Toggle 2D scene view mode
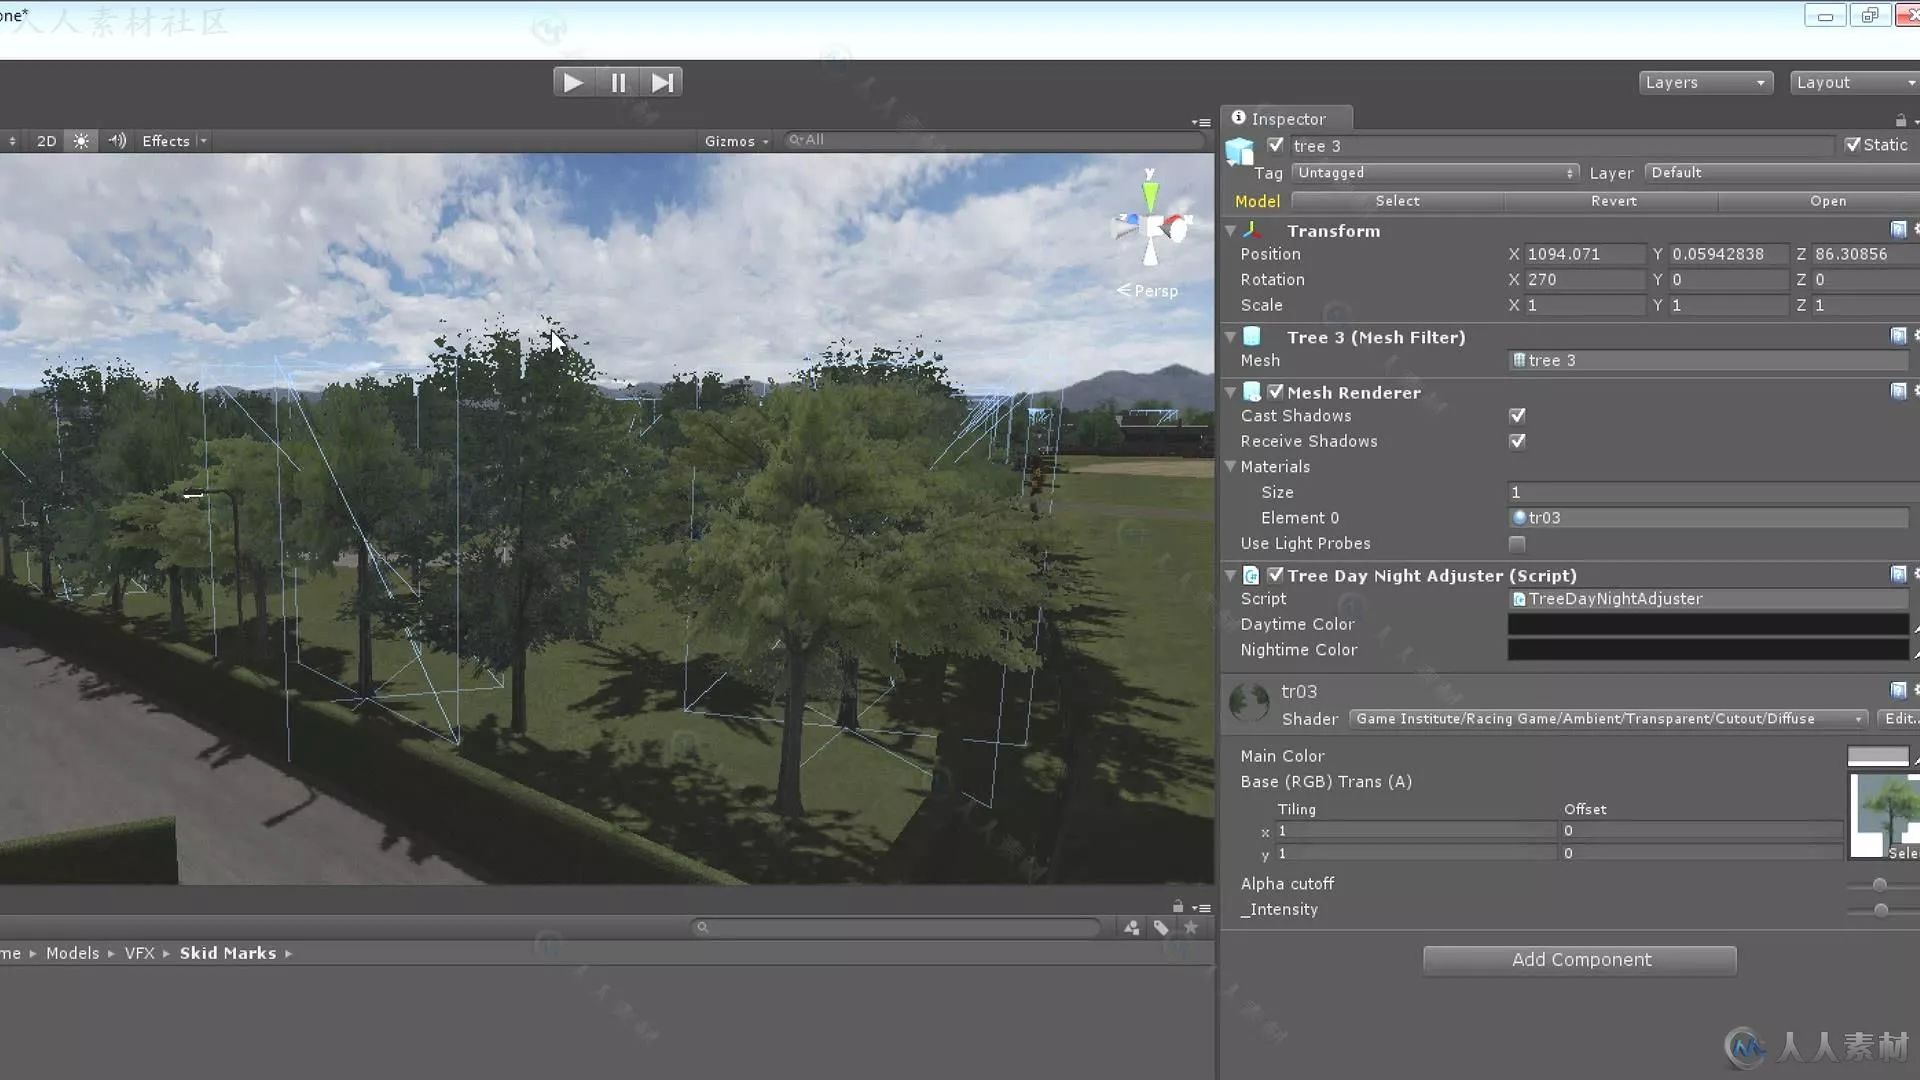1920x1080 pixels. (47, 141)
